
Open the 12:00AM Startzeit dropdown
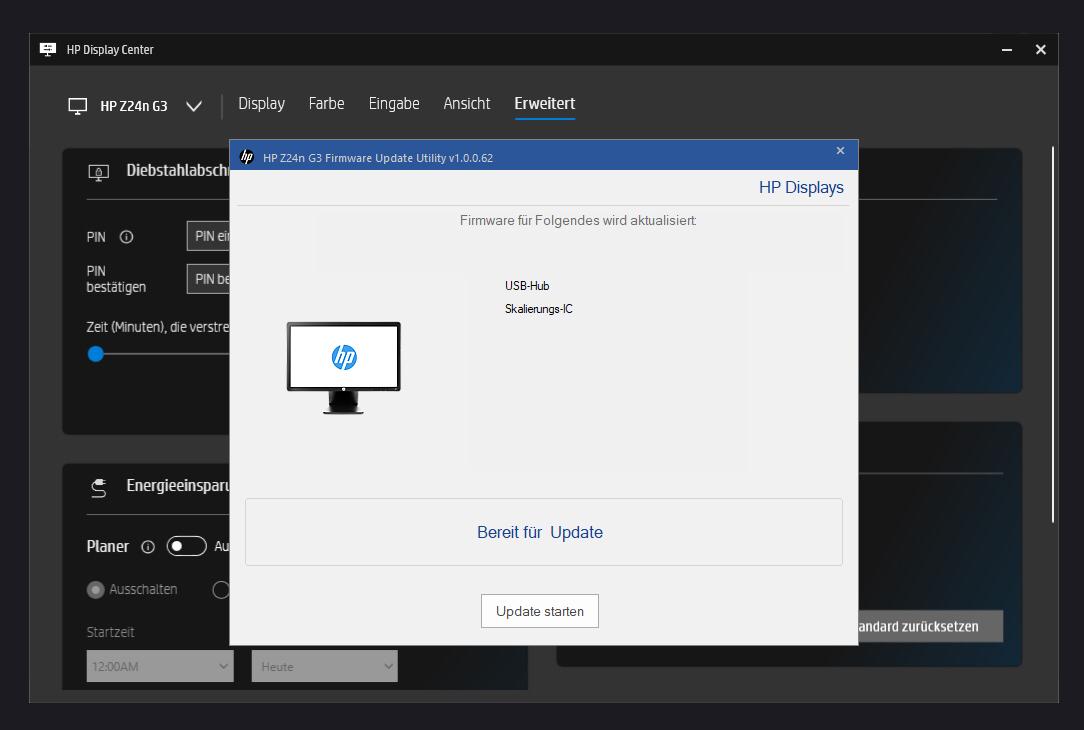pyautogui.click(x=160, y=666)
